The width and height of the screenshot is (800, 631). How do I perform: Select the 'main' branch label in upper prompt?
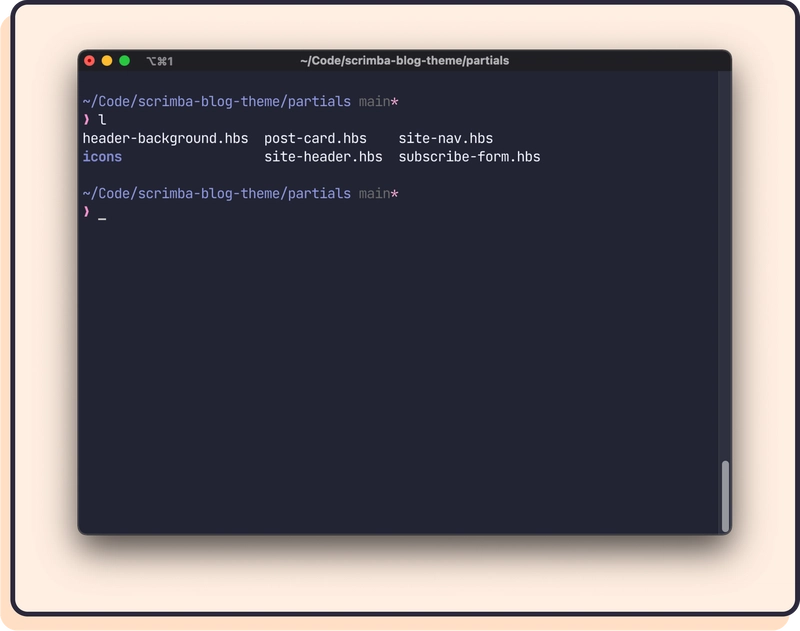tap(374, 102)
